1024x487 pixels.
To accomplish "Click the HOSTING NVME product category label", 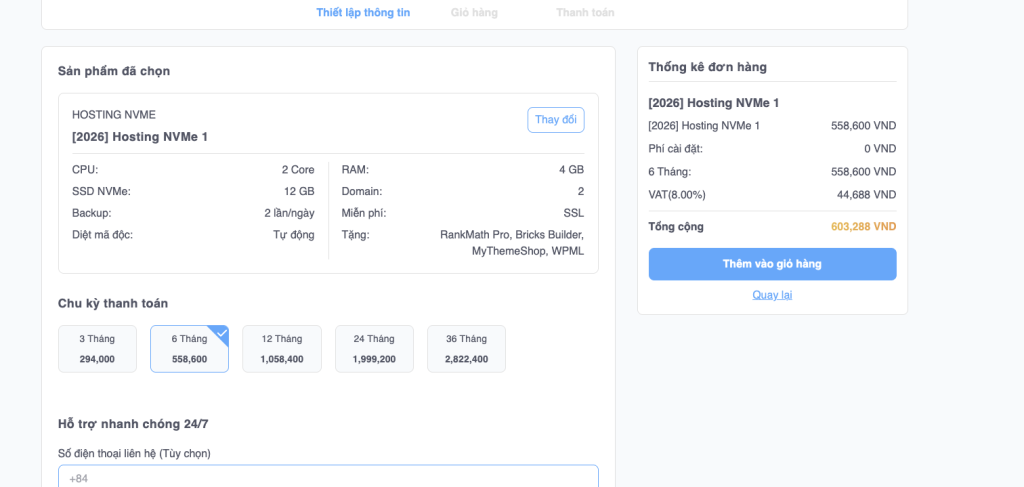I will tap(114, 115).
